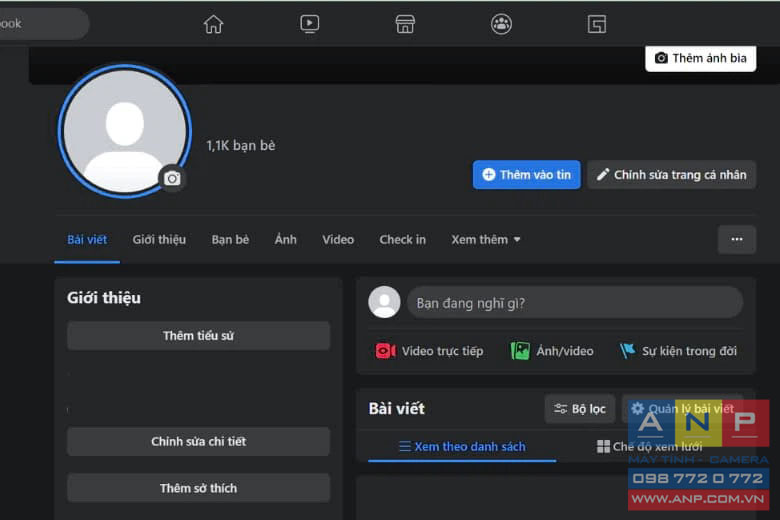Select Chế độ xem lưới grid view

coord(650,447)
